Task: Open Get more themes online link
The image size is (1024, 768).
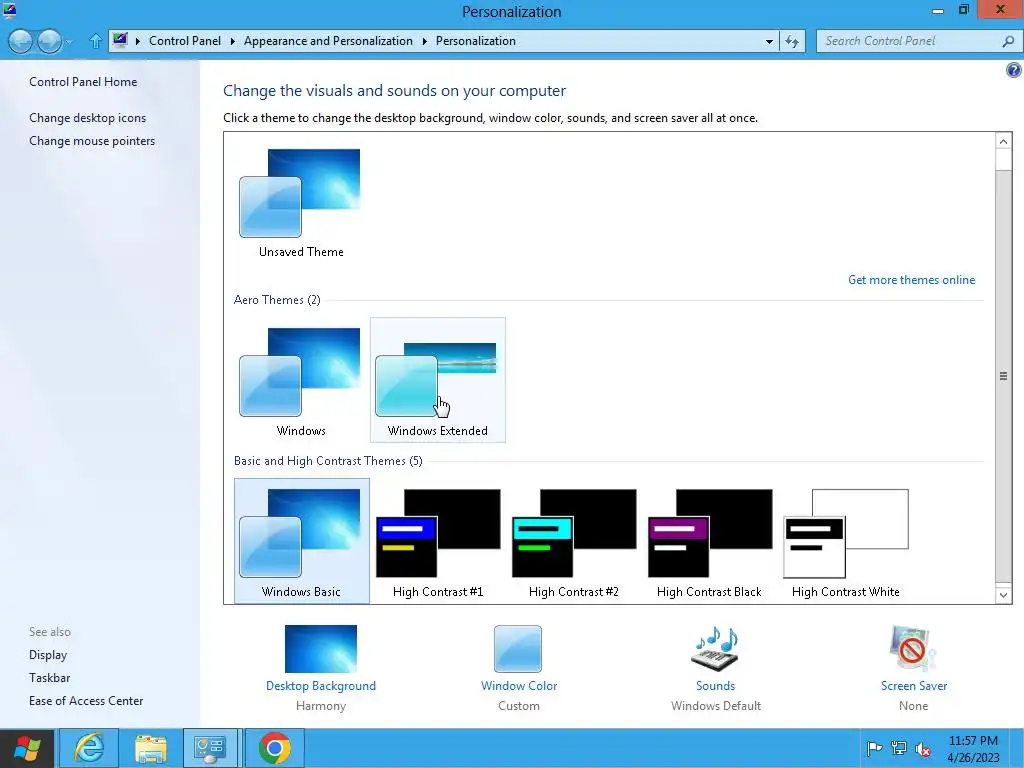Action: pyautogui.click(x=911, y=280)
